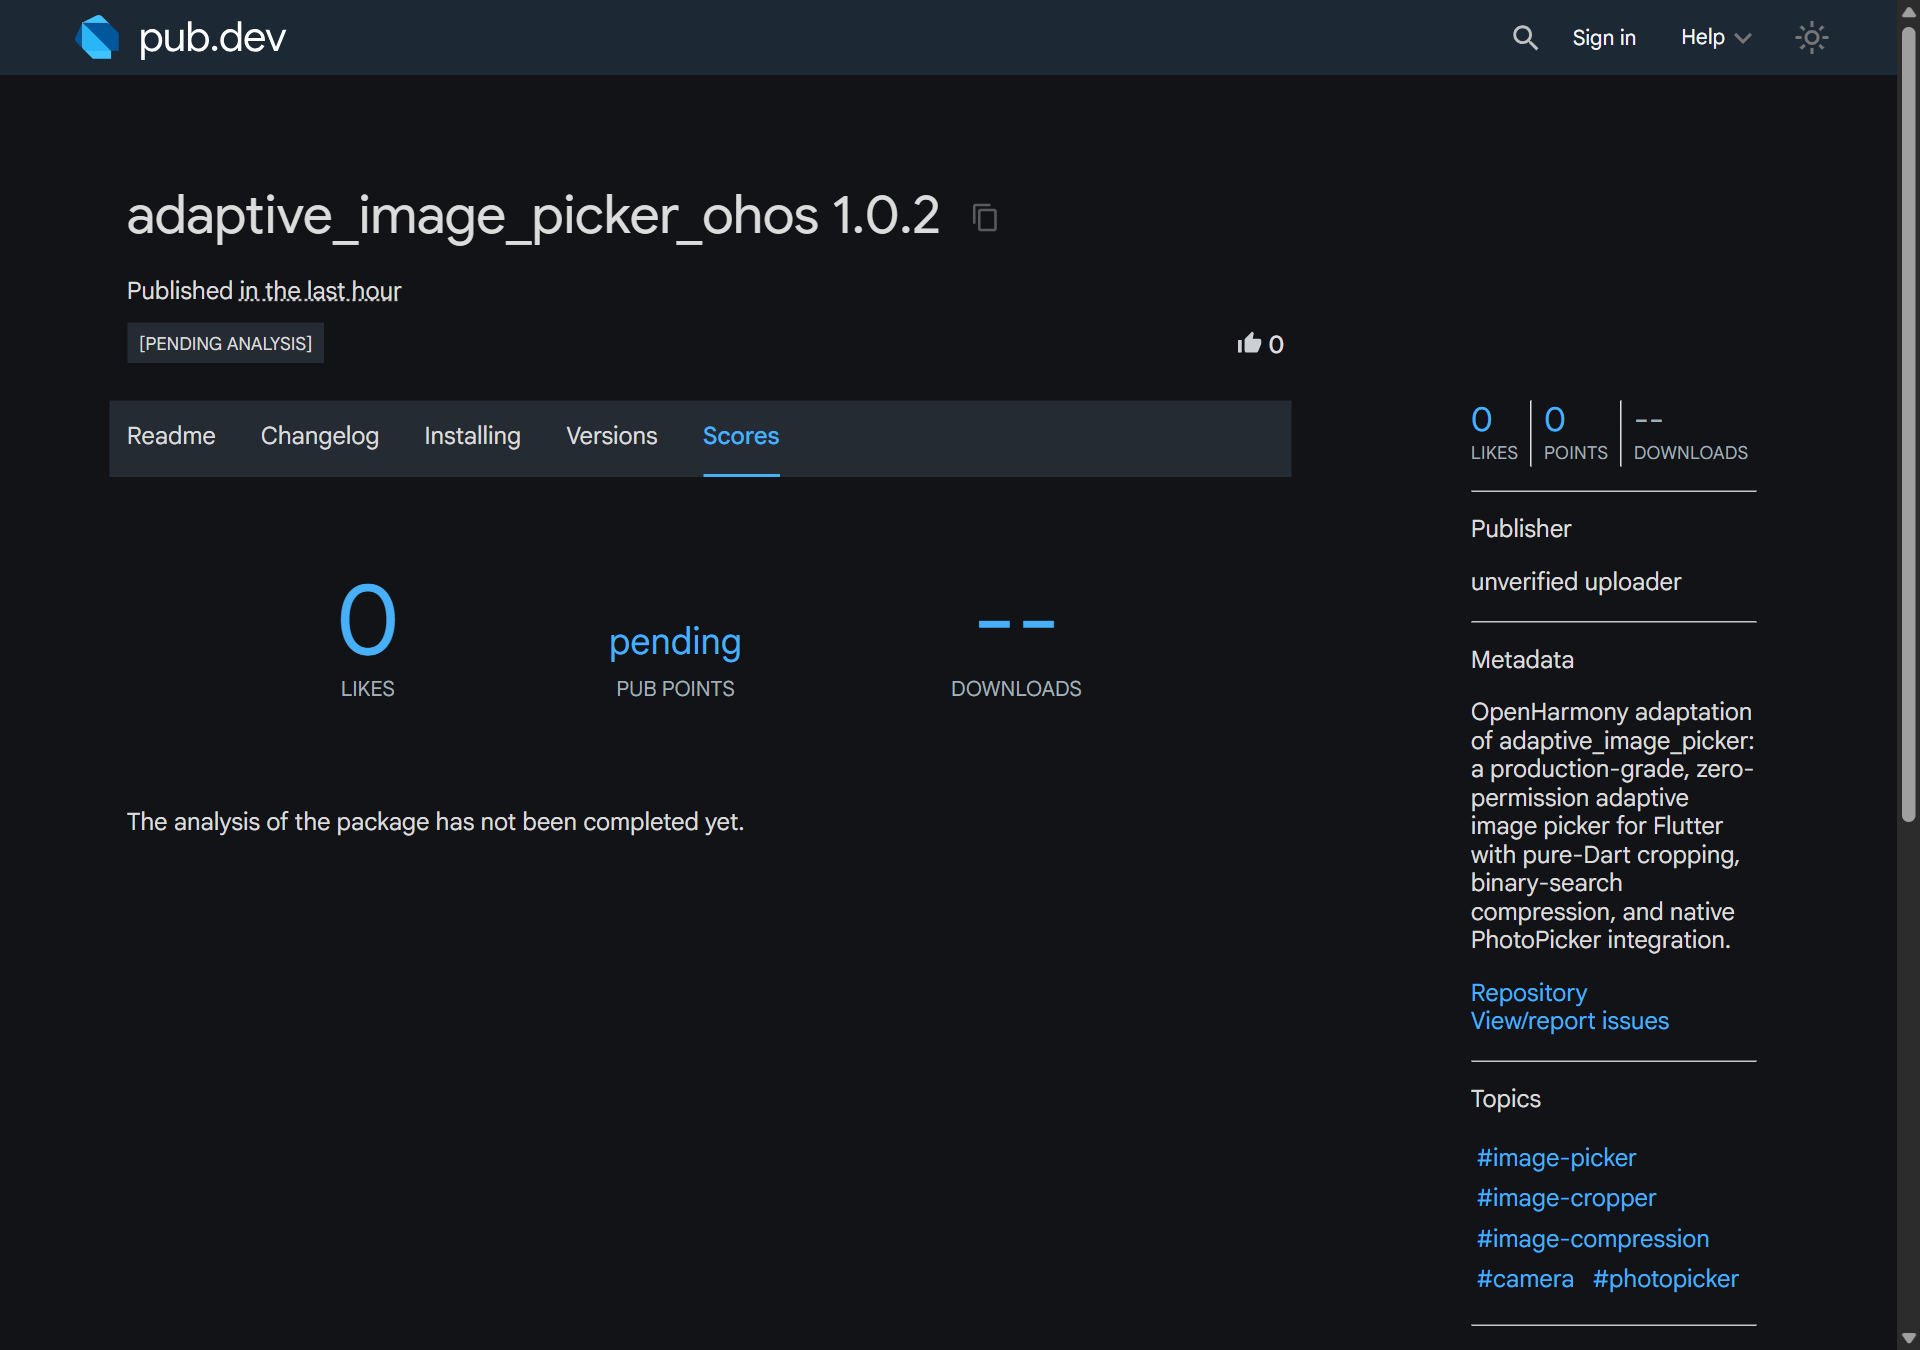
Task: Open the #image-cropper topic
Action: point(1566,1198)
